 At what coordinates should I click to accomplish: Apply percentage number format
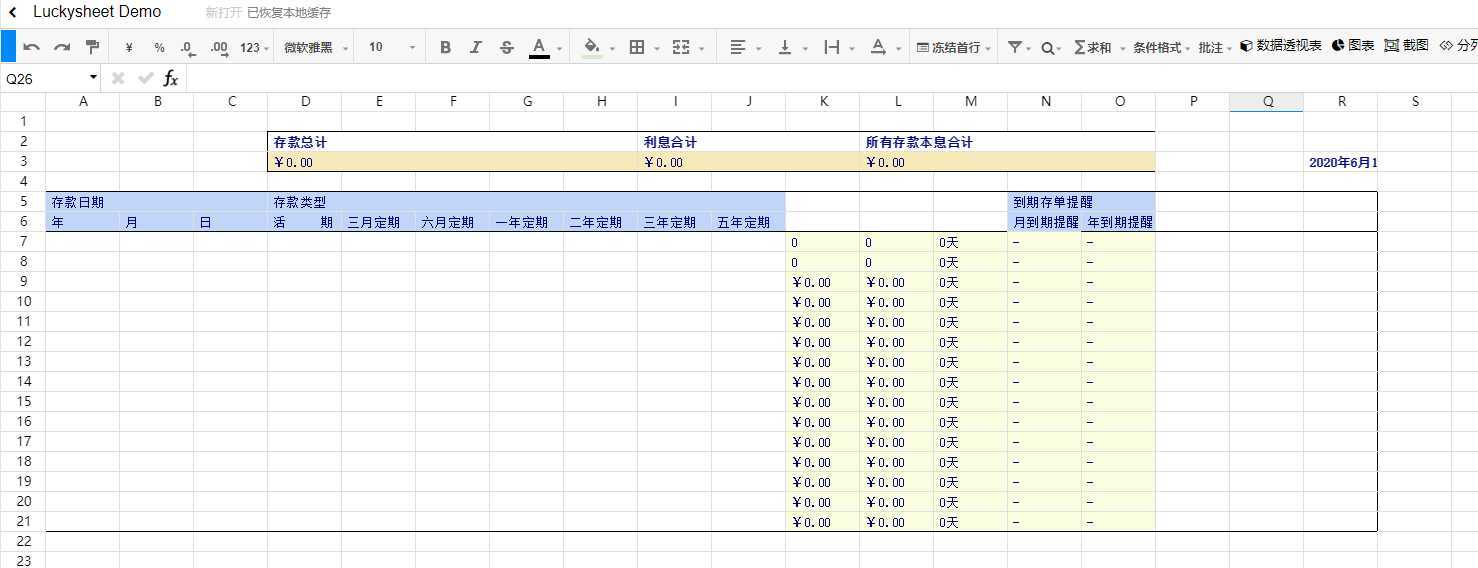pos(159,47)
